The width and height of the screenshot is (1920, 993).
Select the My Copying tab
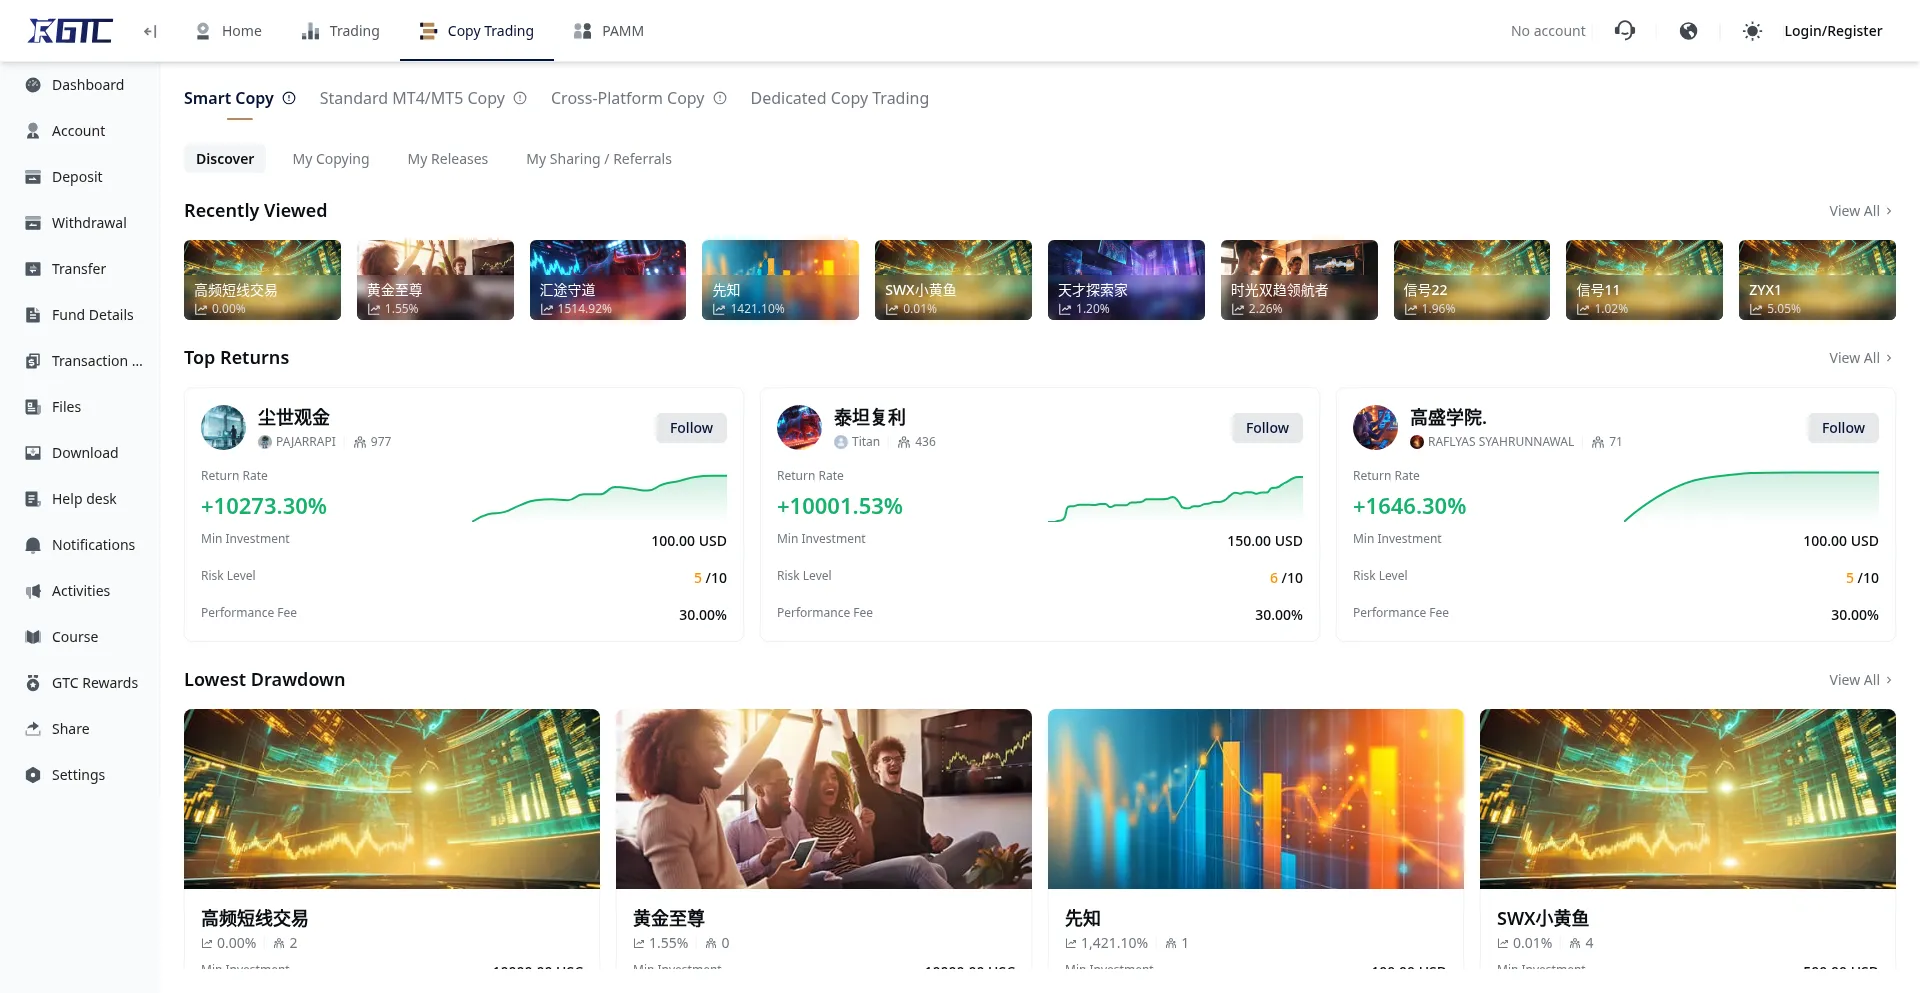[x=331, y=159]
